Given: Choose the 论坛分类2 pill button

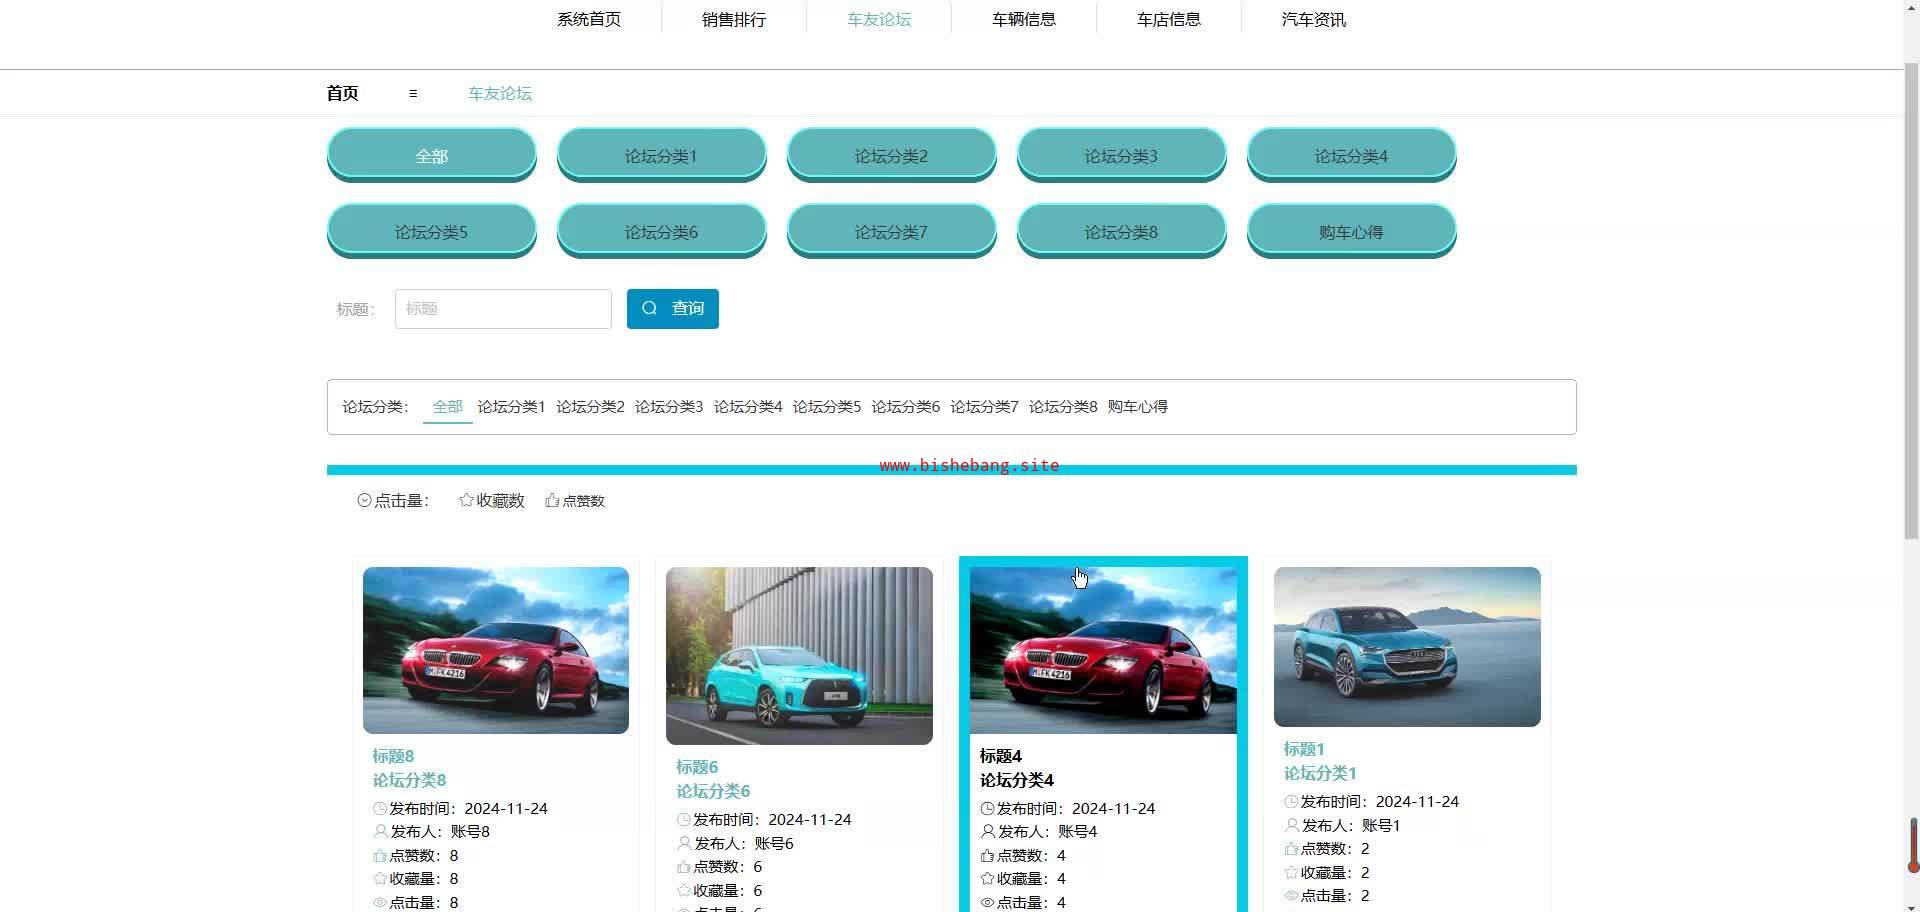Looking at the screenshot, I should tap(892, 155).
